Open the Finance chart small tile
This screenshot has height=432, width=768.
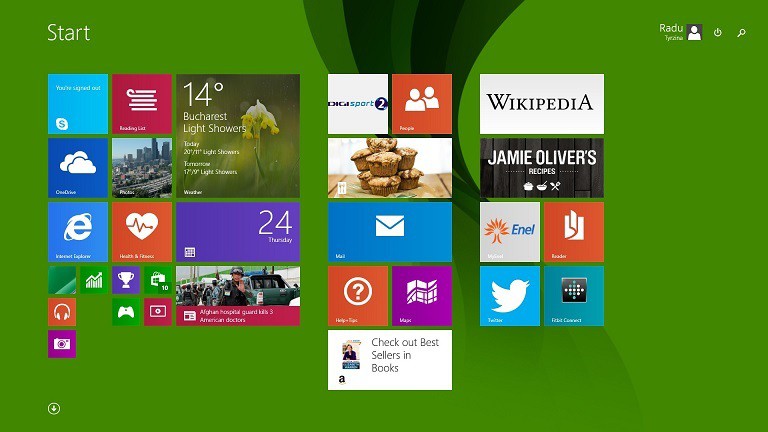[x=94, y=280]
